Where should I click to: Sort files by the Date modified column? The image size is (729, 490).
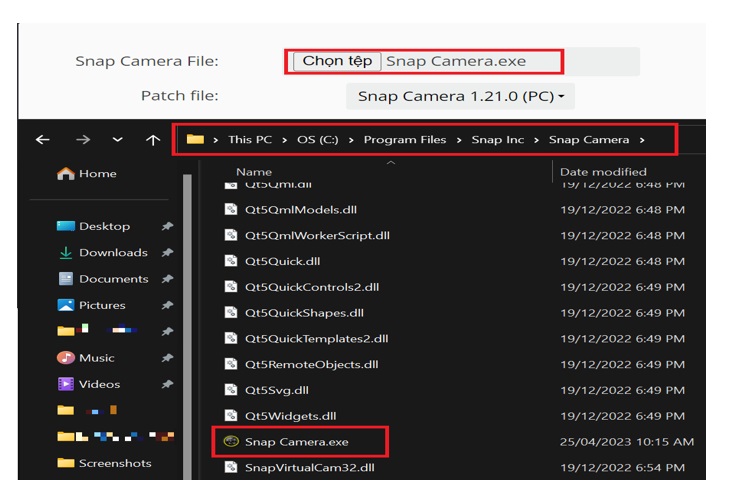point(603,172)
